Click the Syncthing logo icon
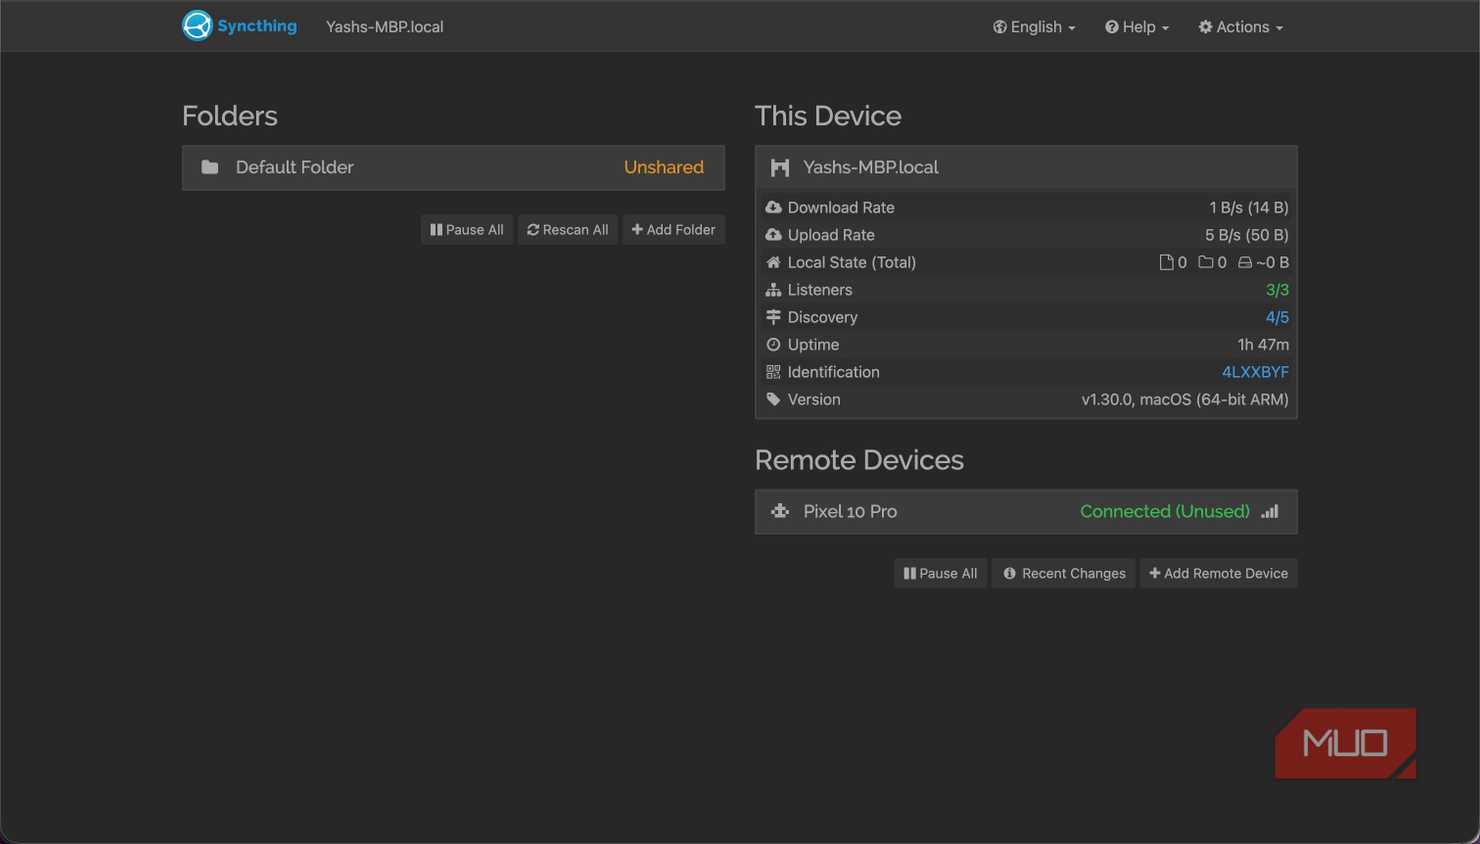The width and height of the screenshot is (1480, 844). 197,26
